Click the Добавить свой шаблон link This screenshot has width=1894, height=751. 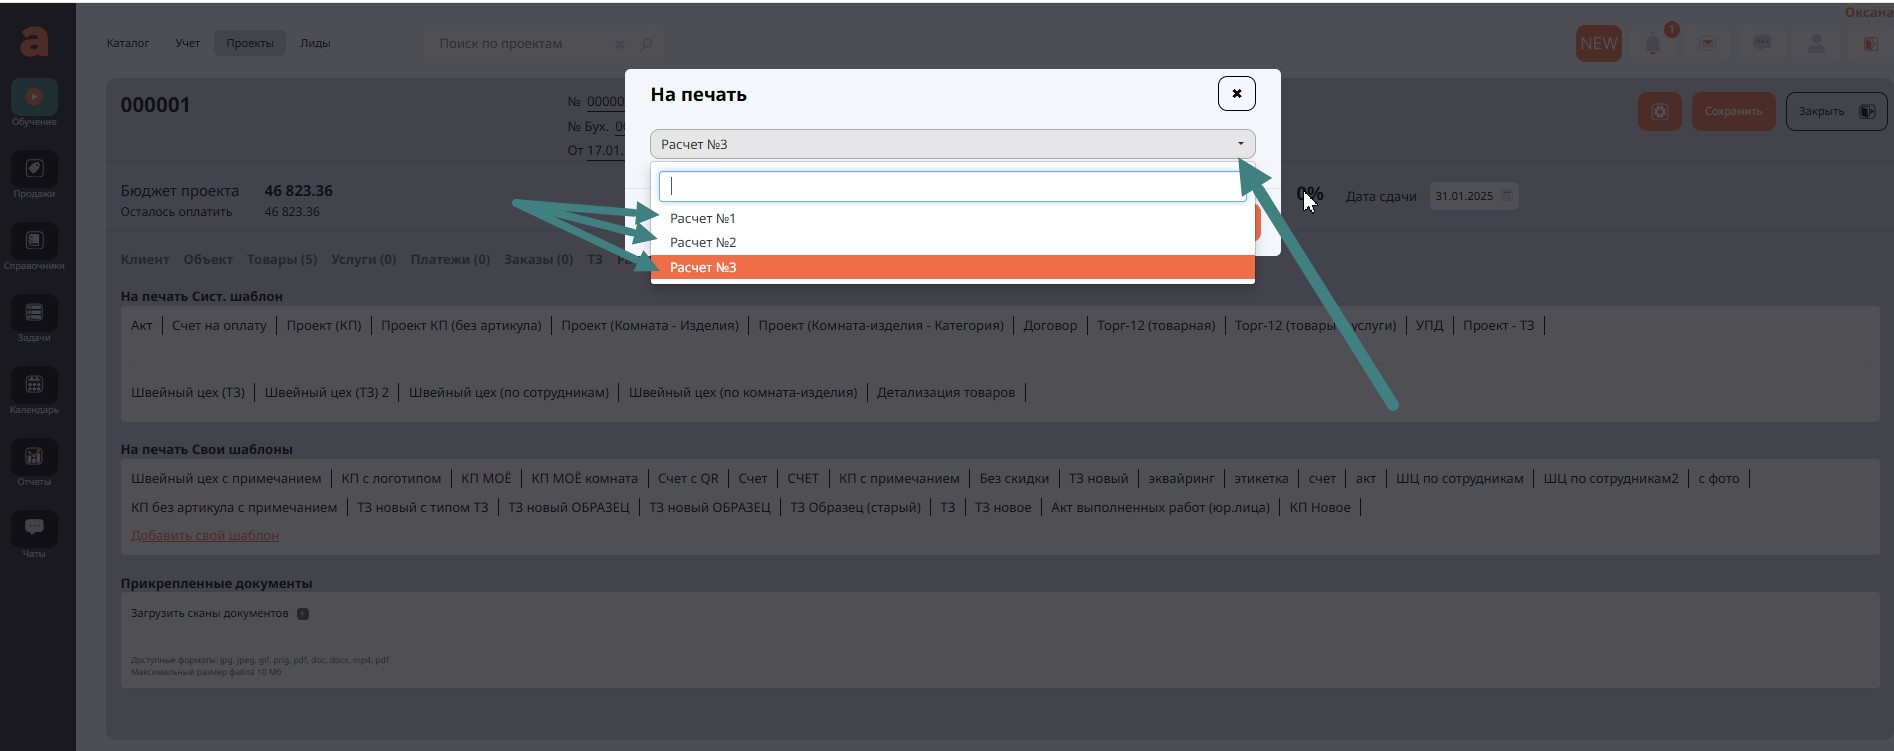click(x=205, y=535)
